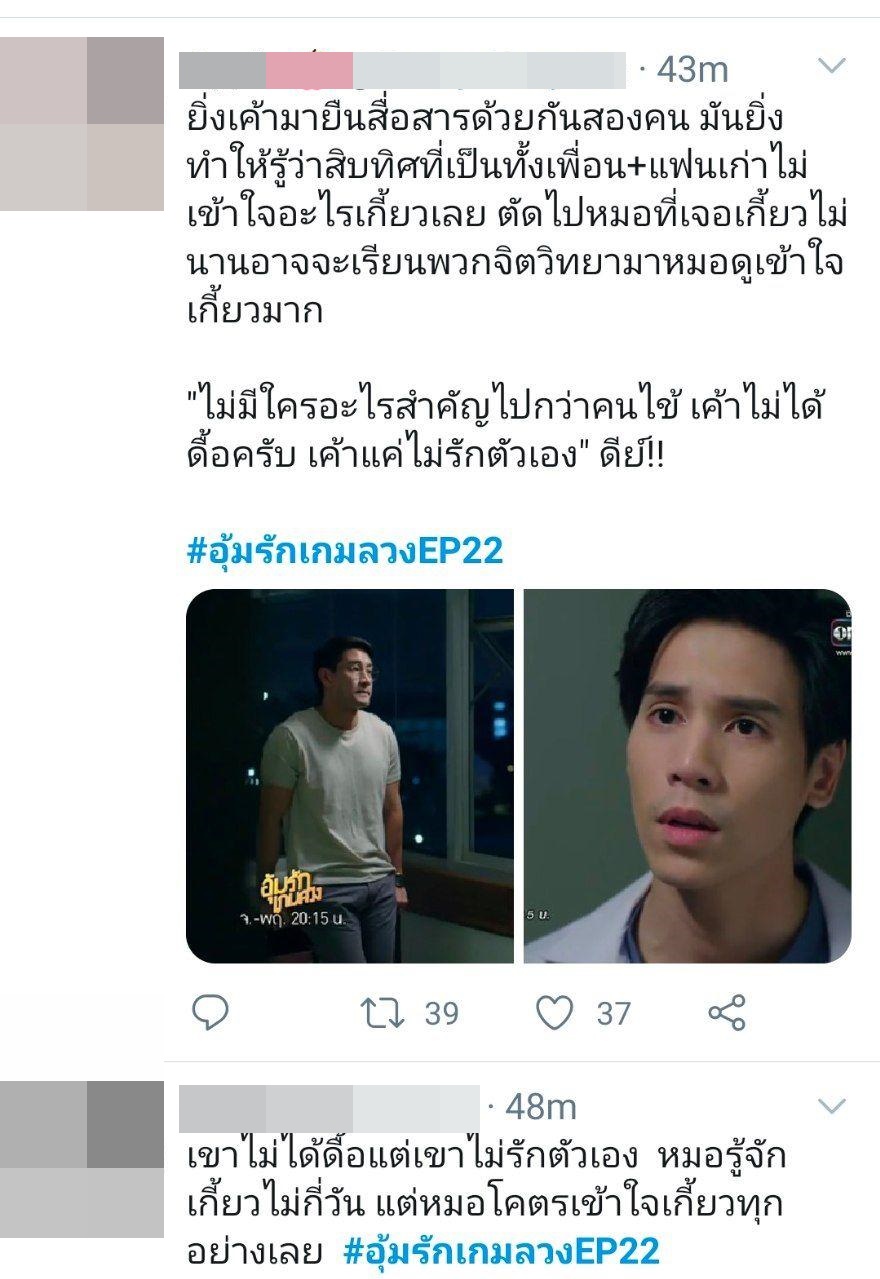Like the first tweet with 37 likes
This screenshot has width=880, height=1279.
point(554,1013)
